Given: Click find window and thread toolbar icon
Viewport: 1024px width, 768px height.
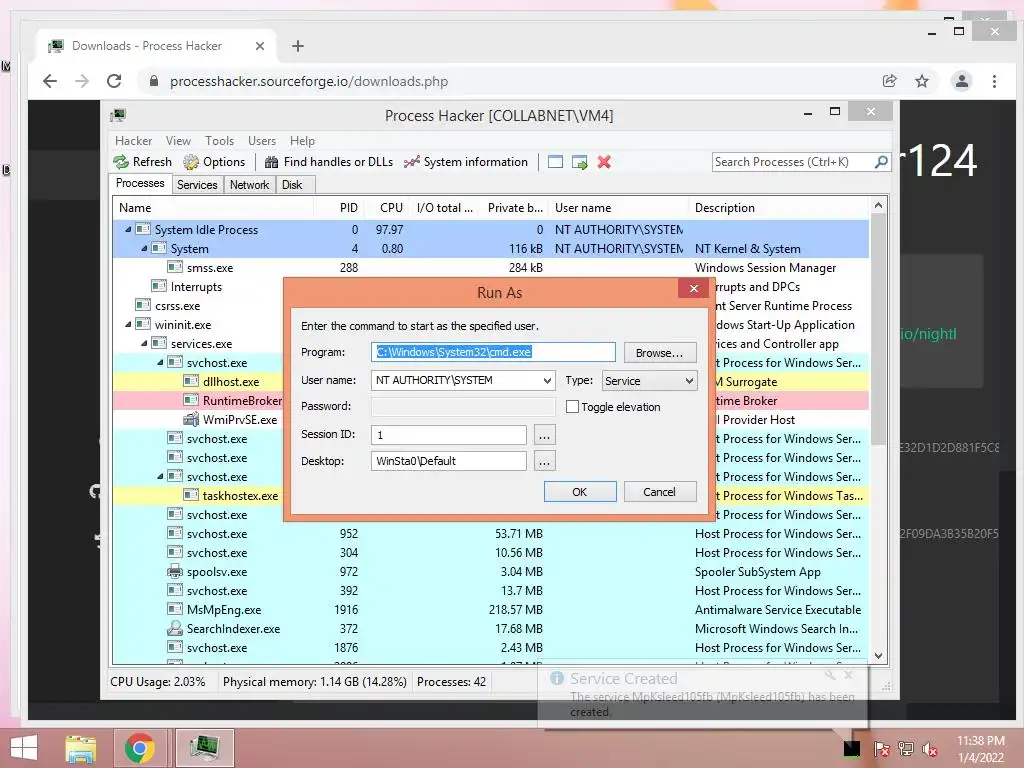Looking at the screenshot, I should (579, 162).
